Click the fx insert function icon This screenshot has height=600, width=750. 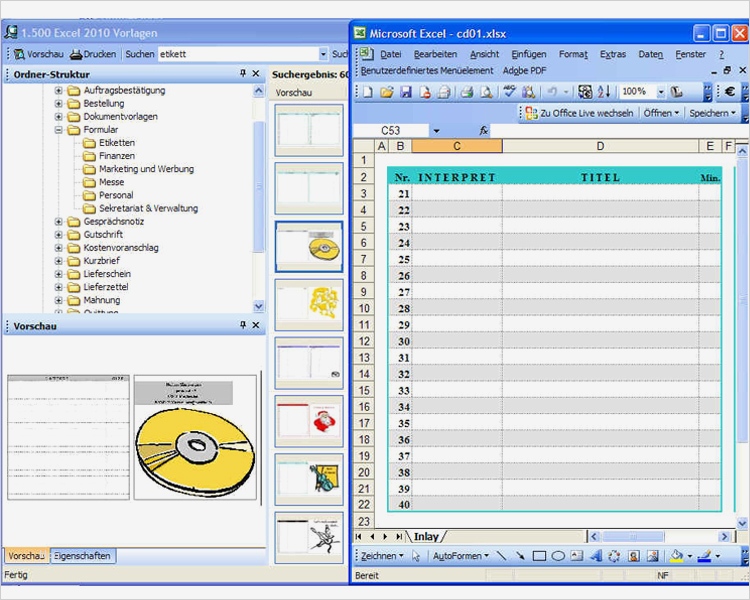pos(484,130)
